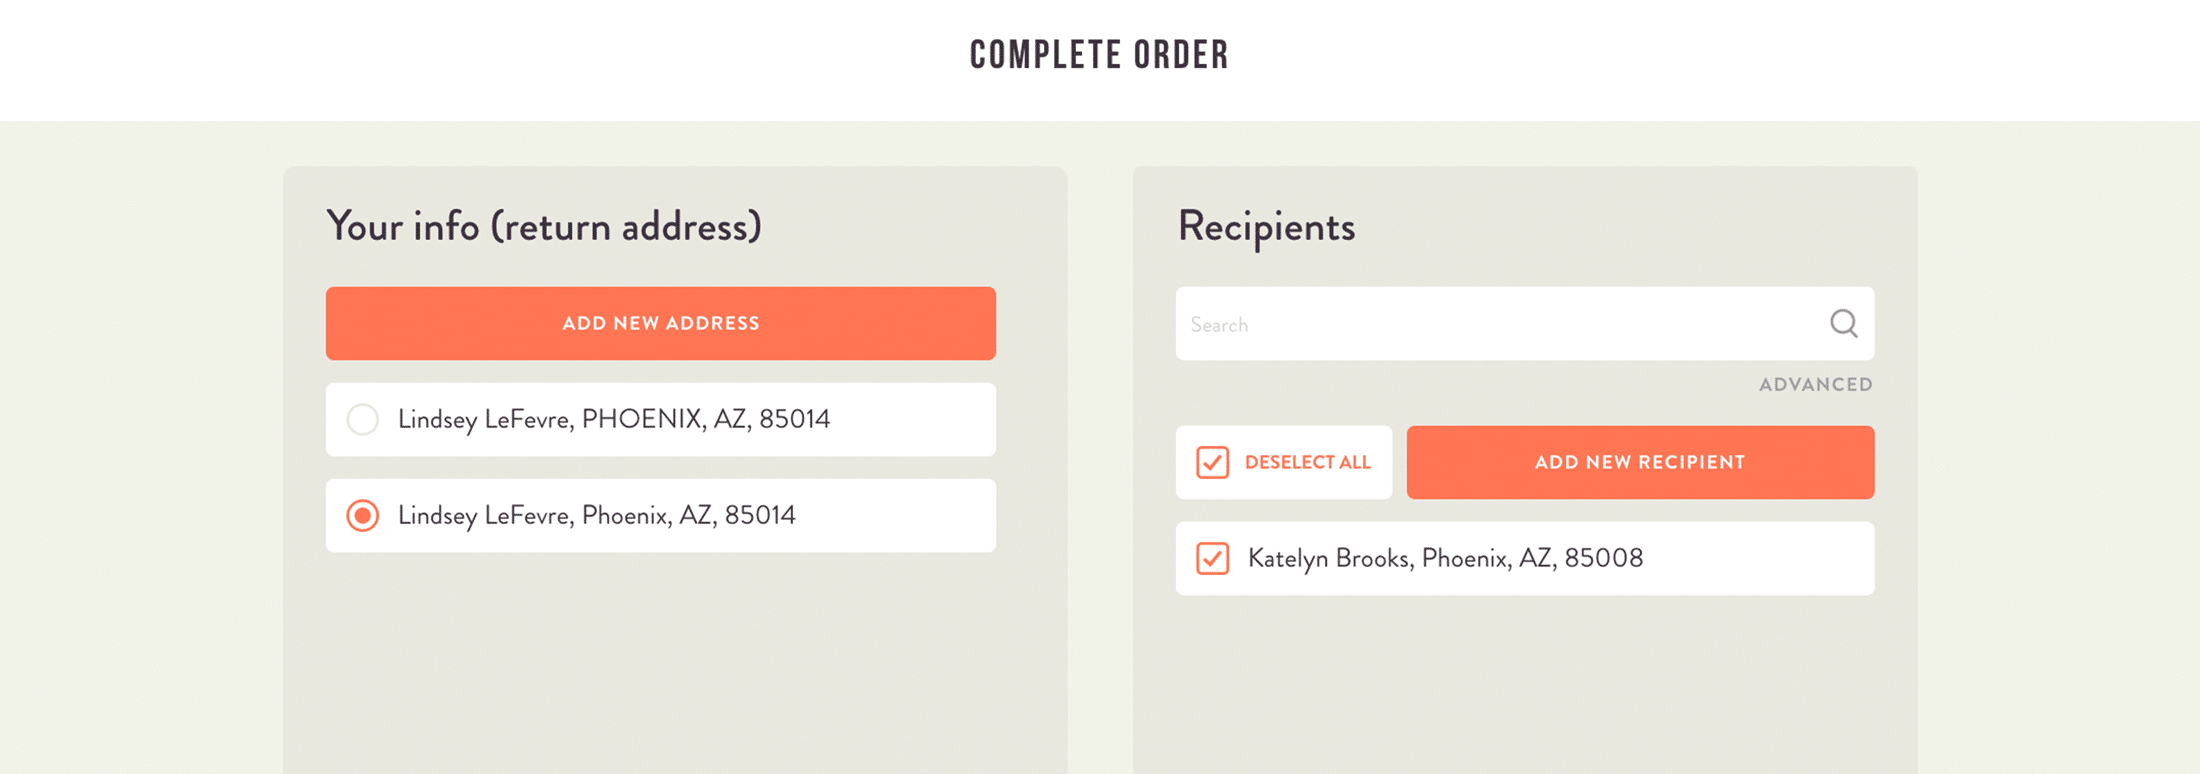Click the Your info (return address) heading
This screenshot has height=774, width=2200.
544,226
